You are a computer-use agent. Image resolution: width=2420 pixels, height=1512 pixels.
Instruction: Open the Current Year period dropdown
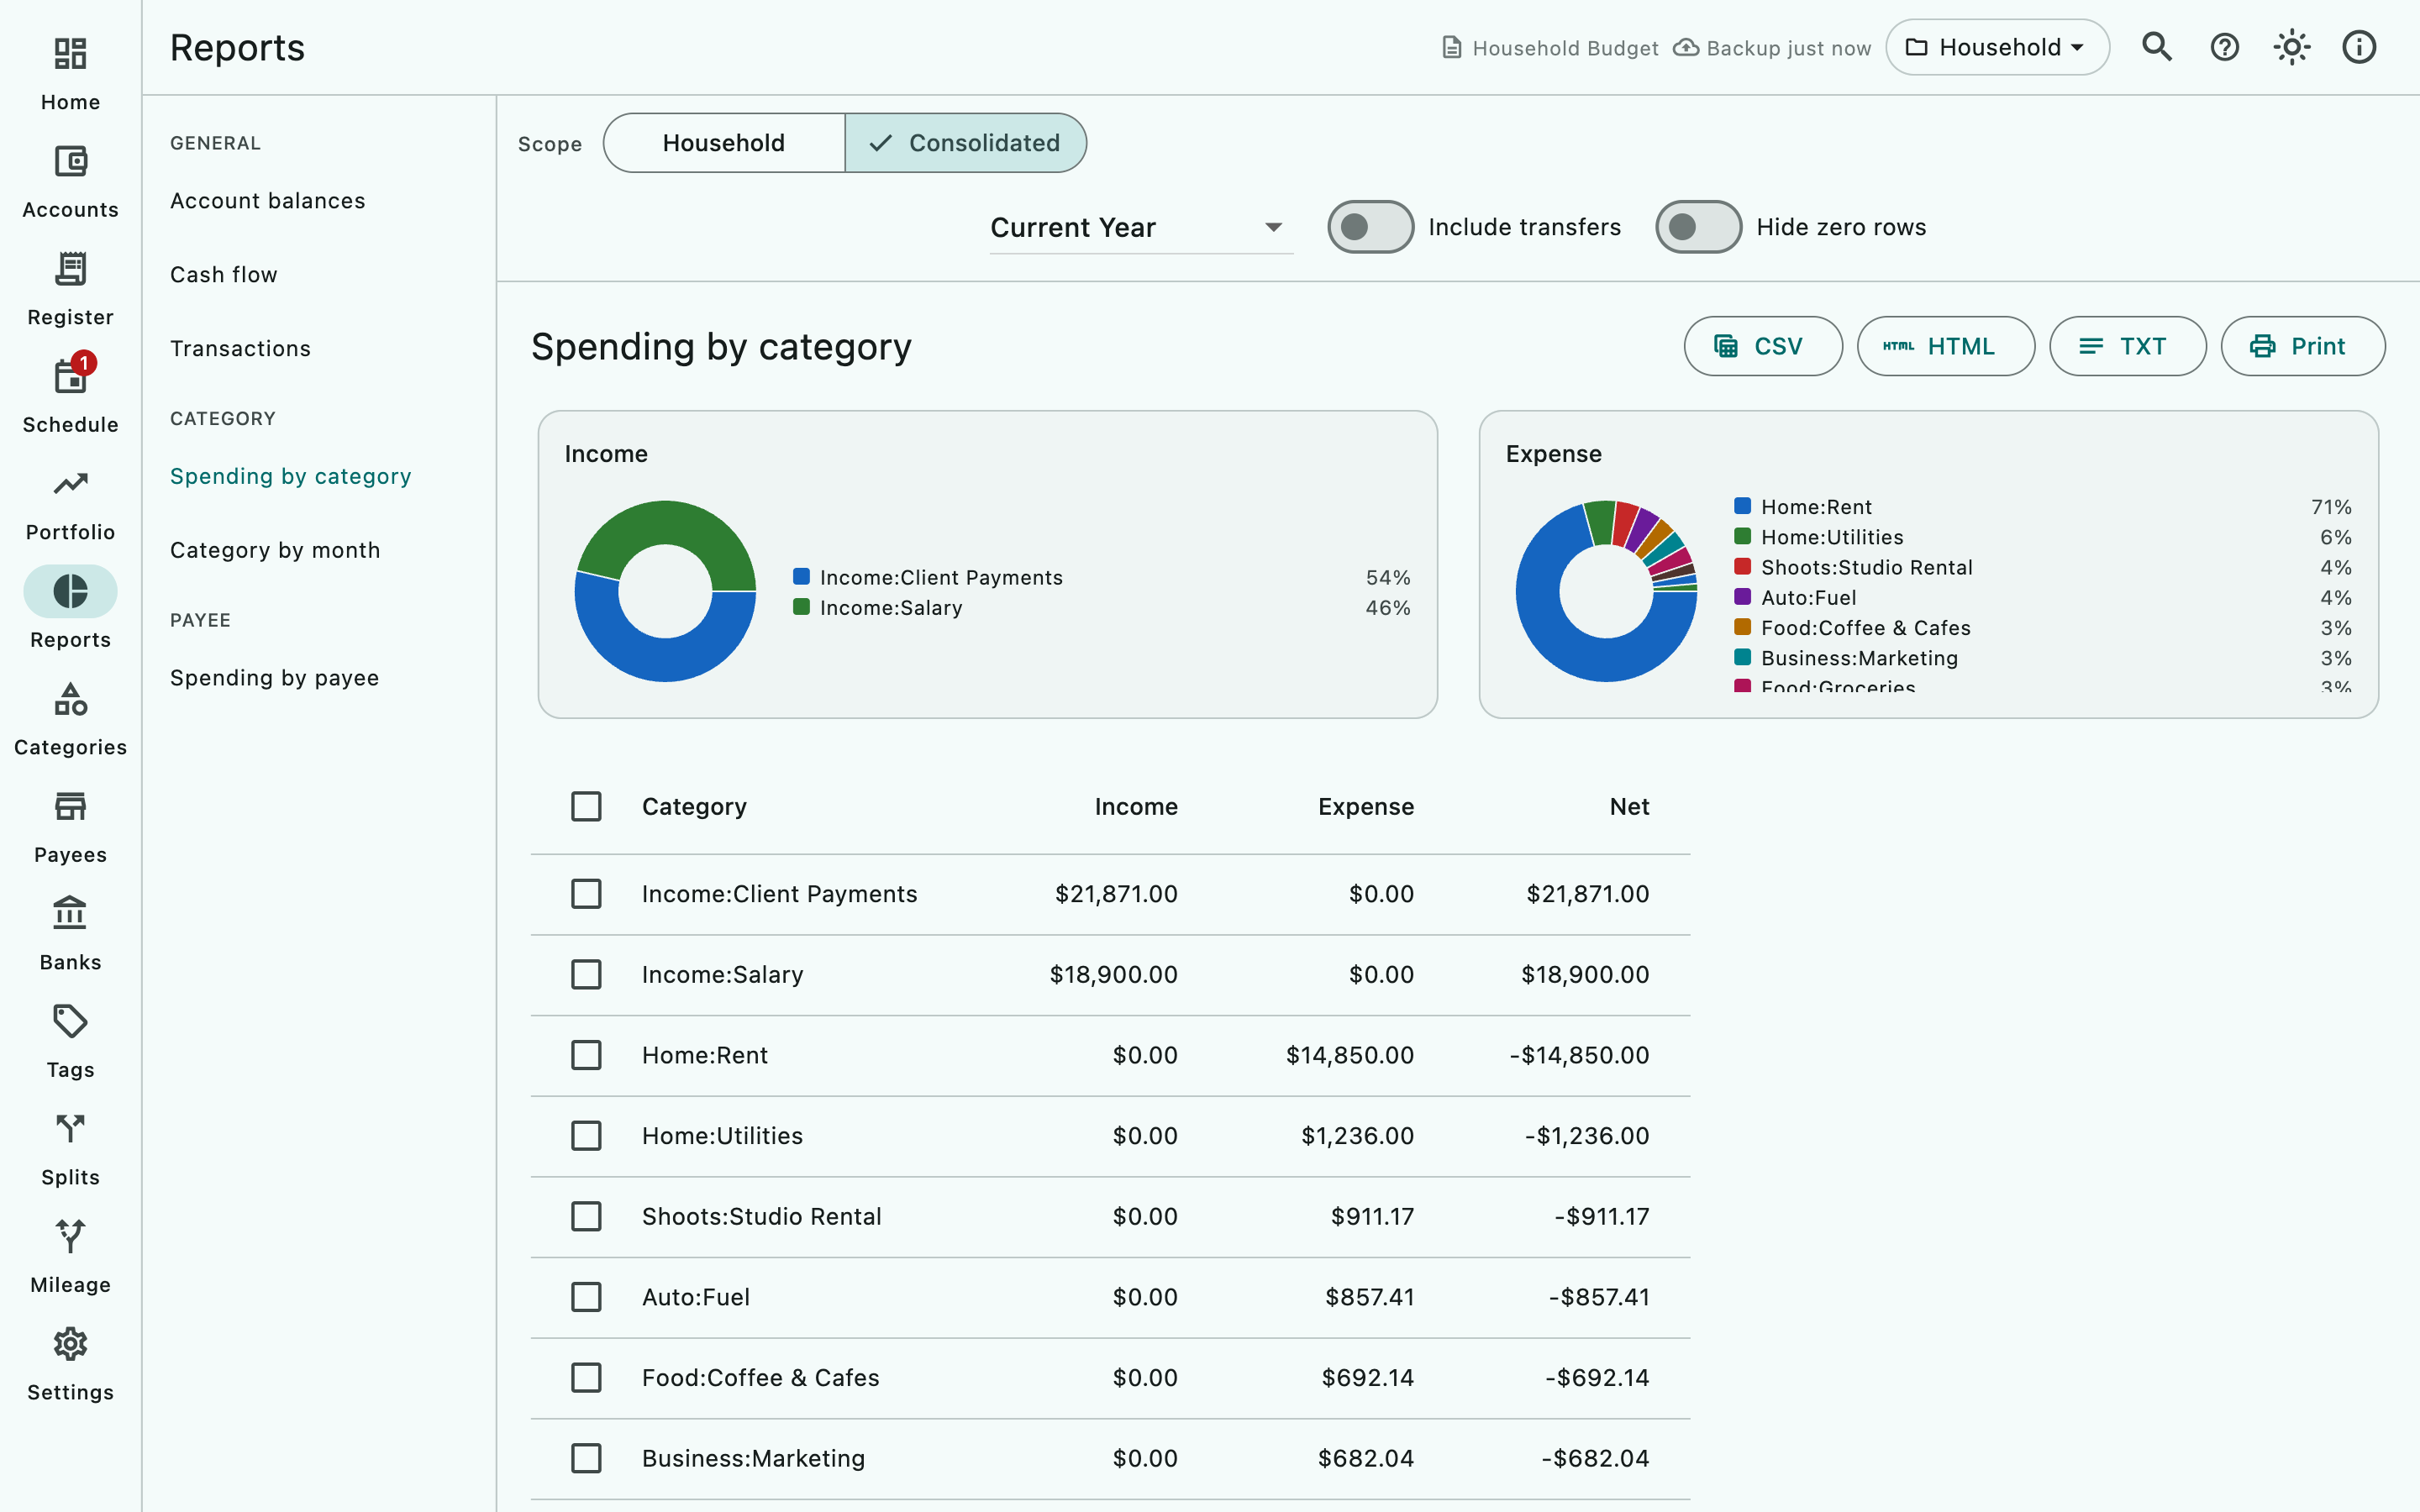coord(1141,227)
